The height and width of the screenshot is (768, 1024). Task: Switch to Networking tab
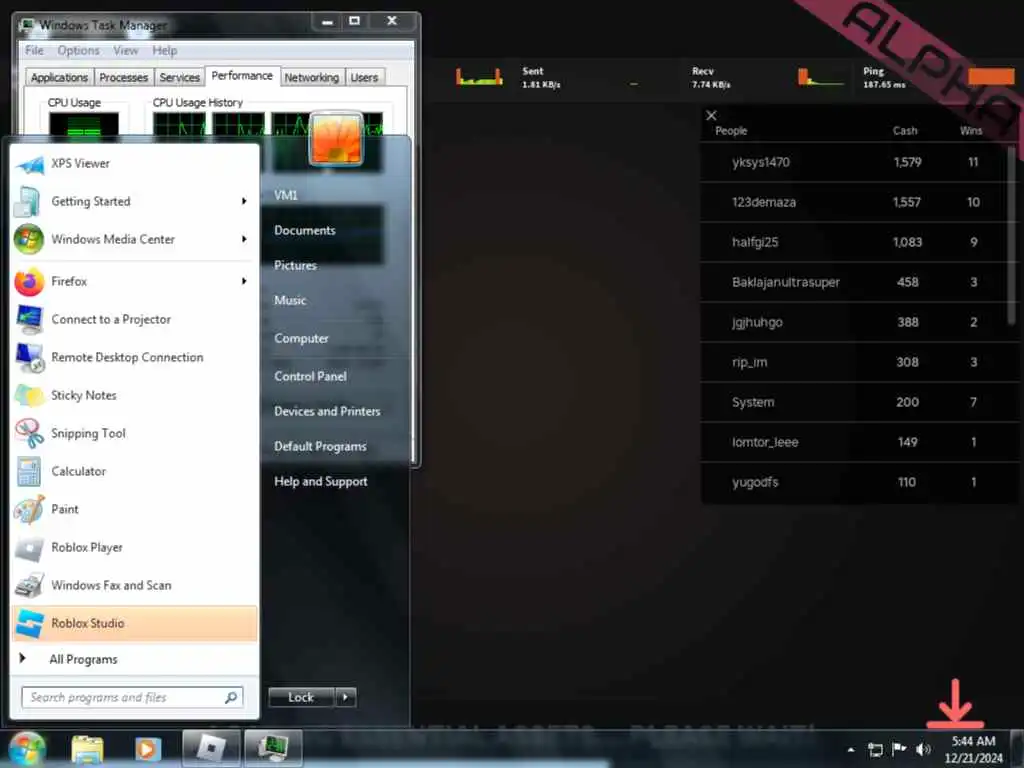coord(312,77)
